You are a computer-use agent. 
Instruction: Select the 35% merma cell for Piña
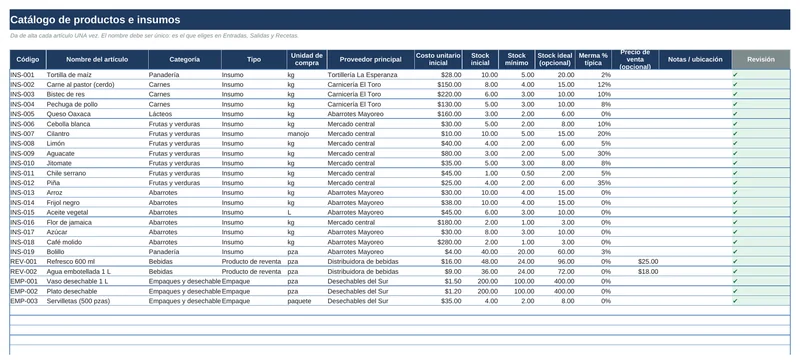pyautogui.click(x=593, y=183)
